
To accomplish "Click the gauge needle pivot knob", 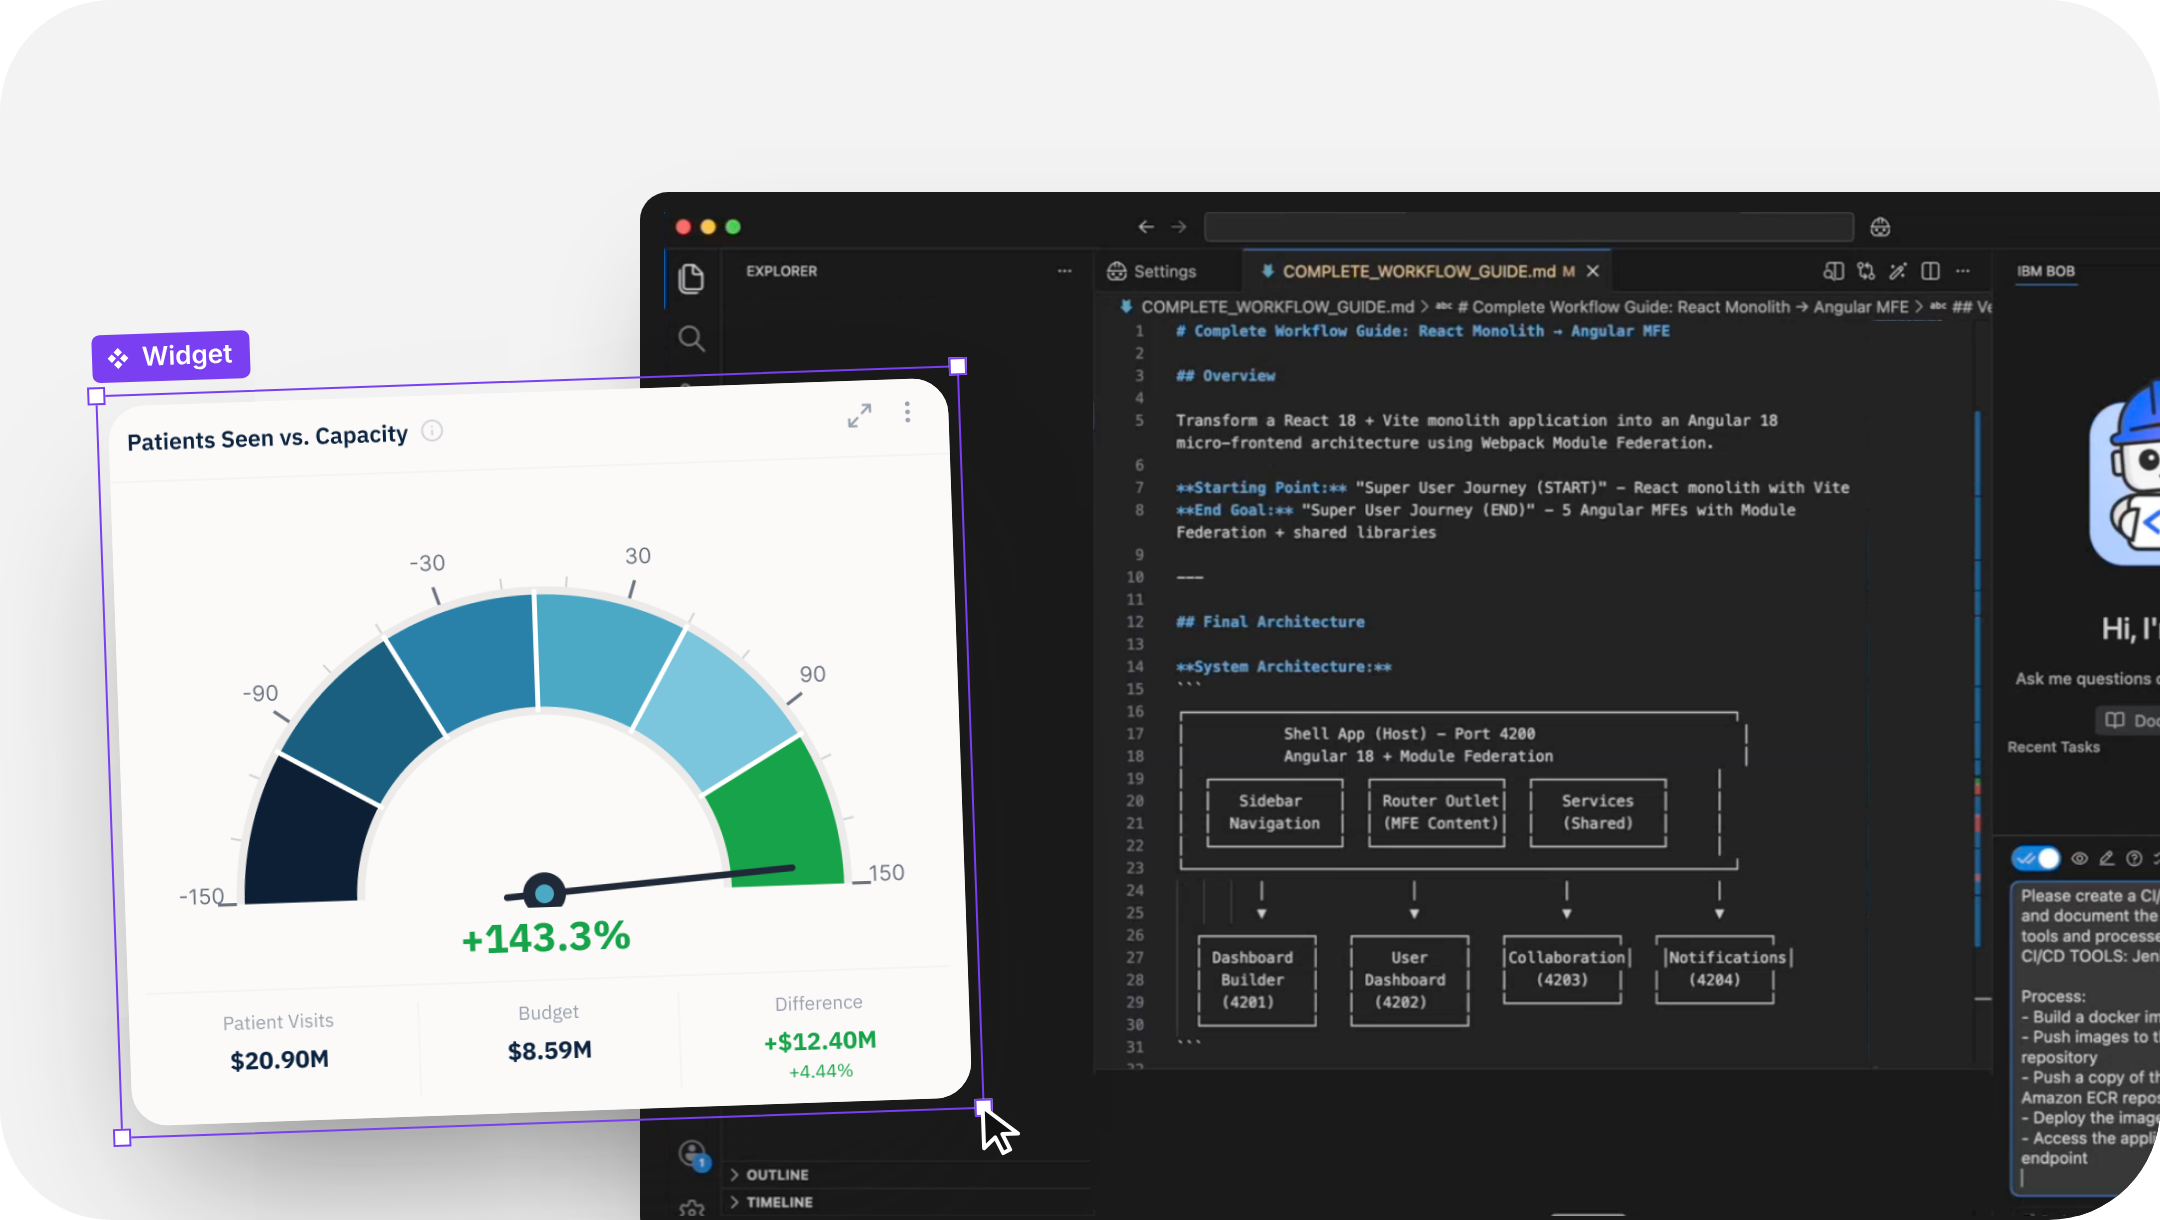I will [x=544, y=893].
